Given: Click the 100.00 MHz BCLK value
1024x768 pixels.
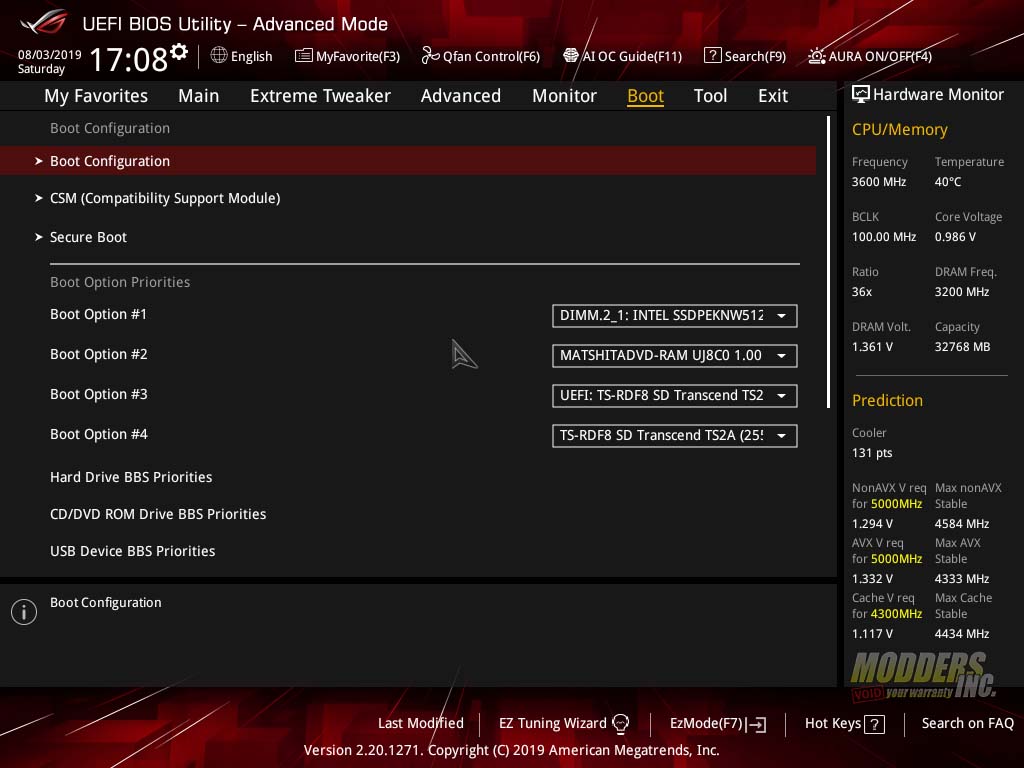Looking at the screenshot, I should pos(884,237).
